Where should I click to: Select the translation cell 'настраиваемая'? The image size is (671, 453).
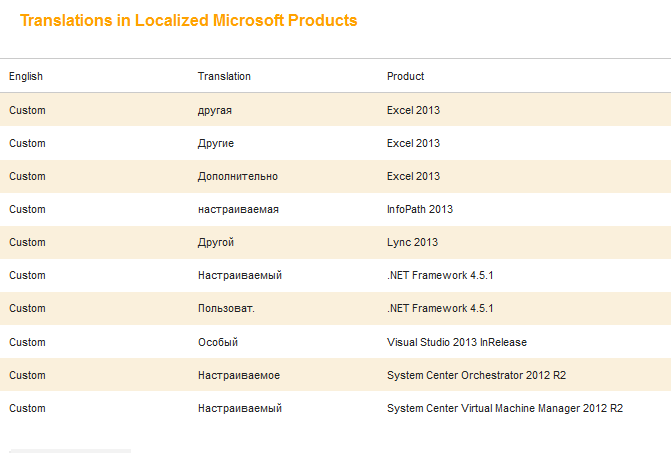pos(238,209)
